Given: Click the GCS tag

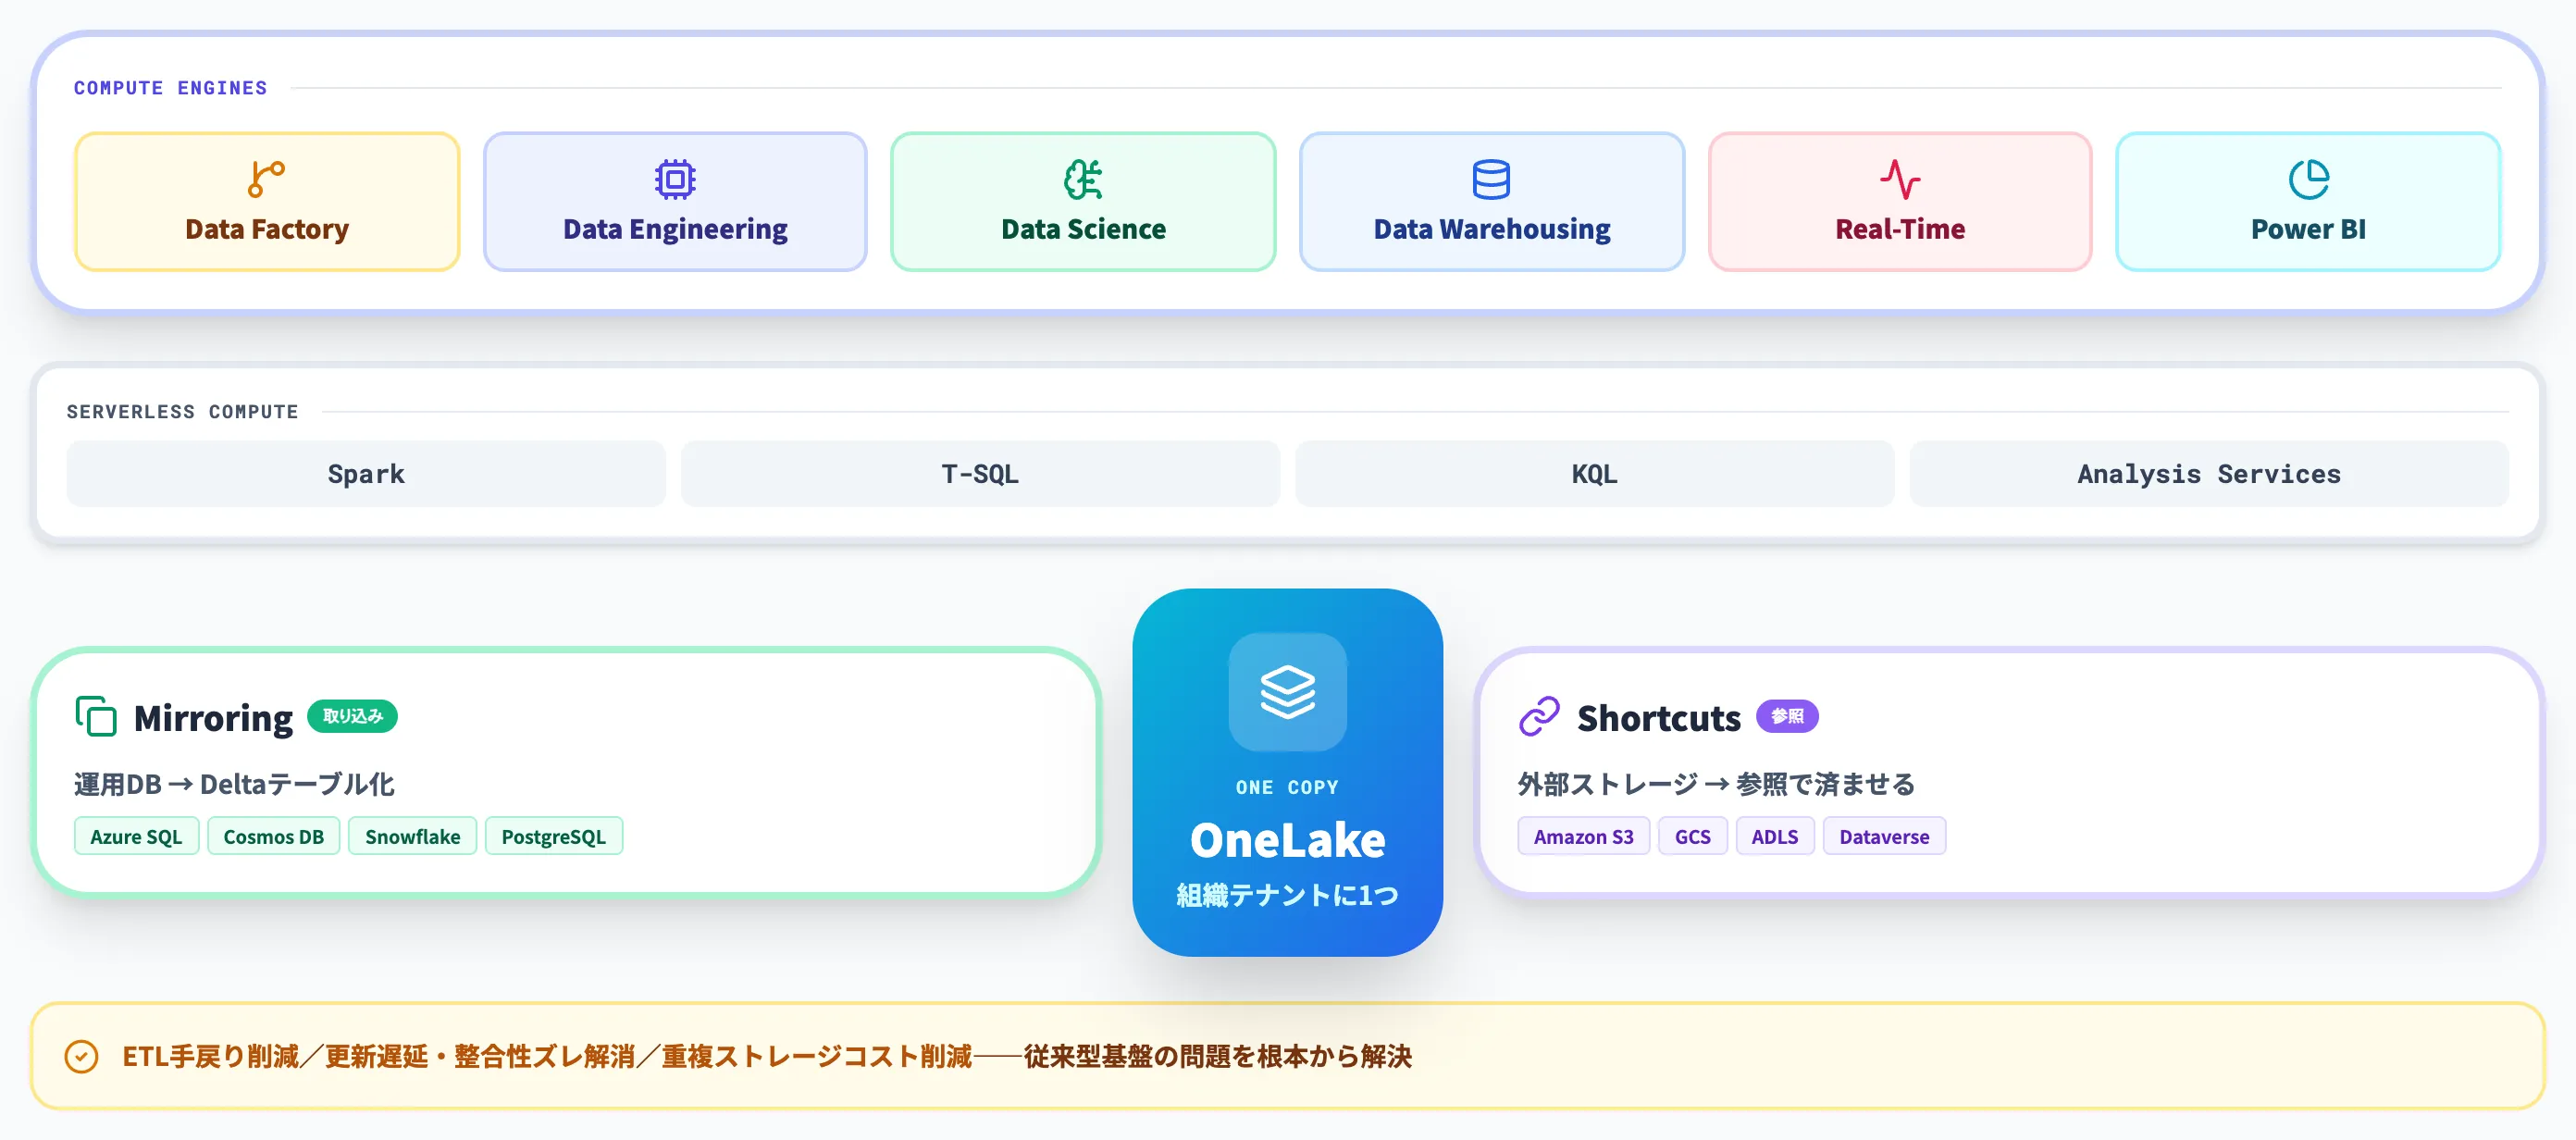Looking at the screenshot, I should pos(1692,836).
